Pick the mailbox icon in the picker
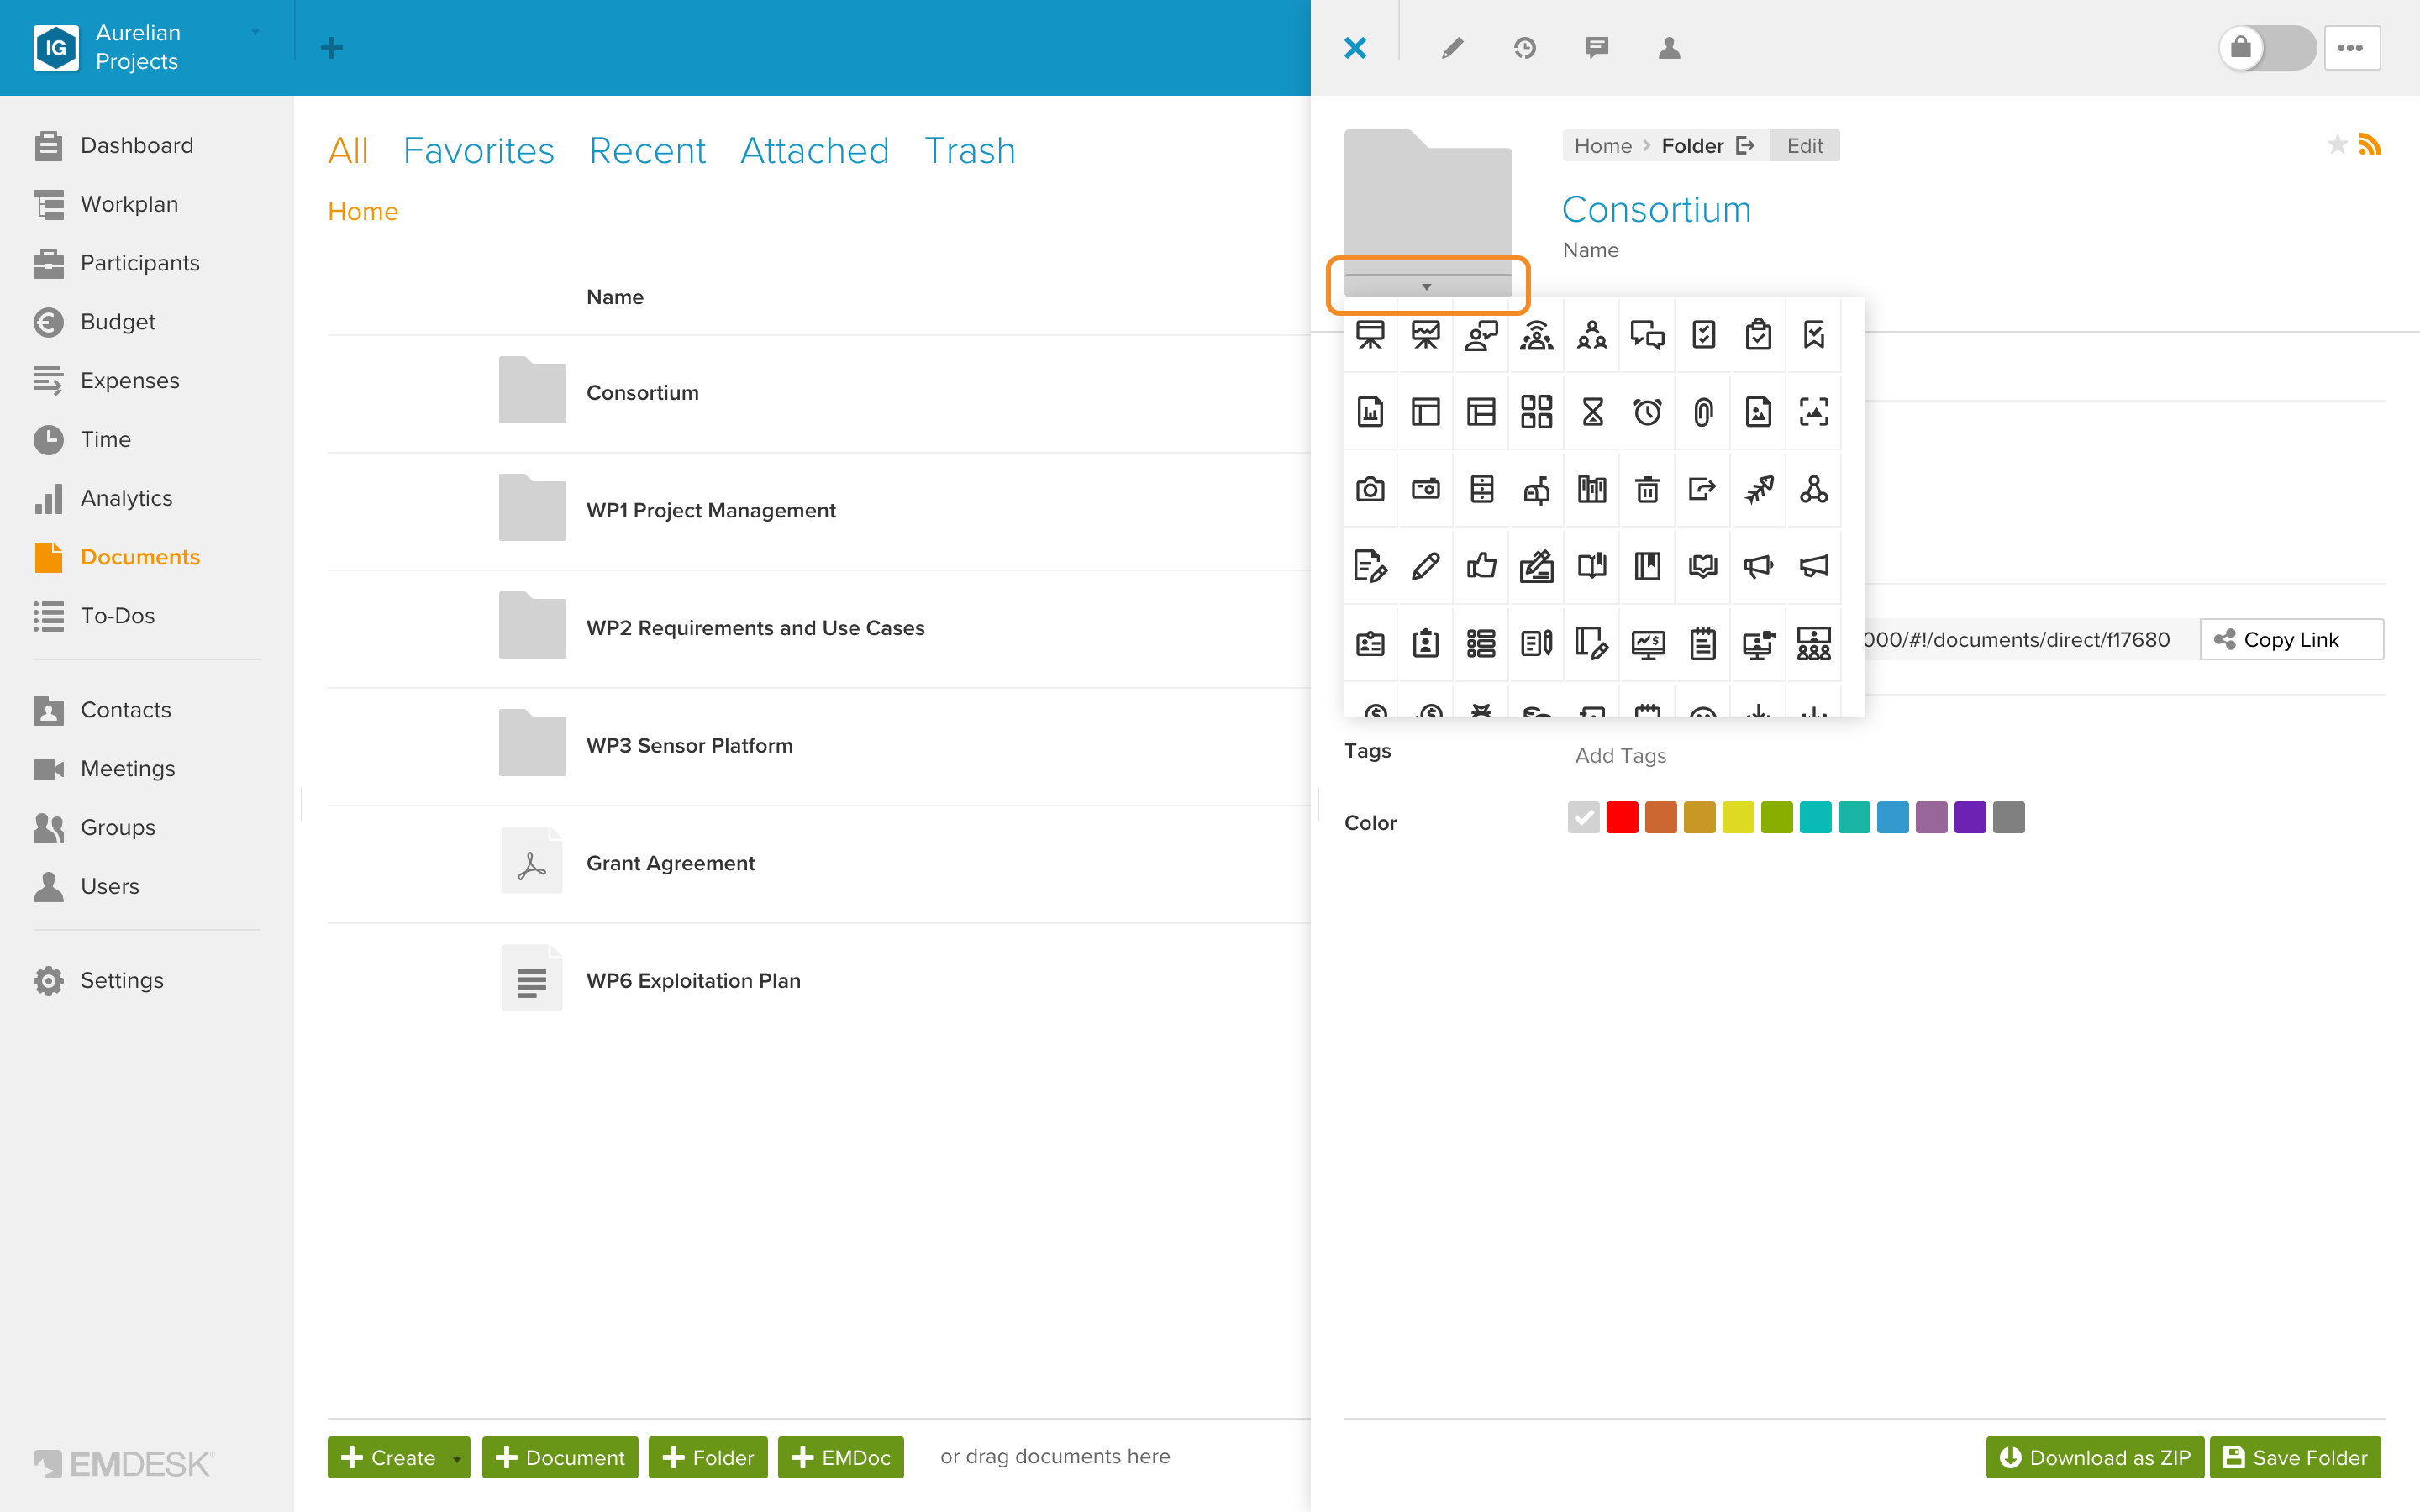Viewport: 2420px width, 1512px height. coord(1536,489)
